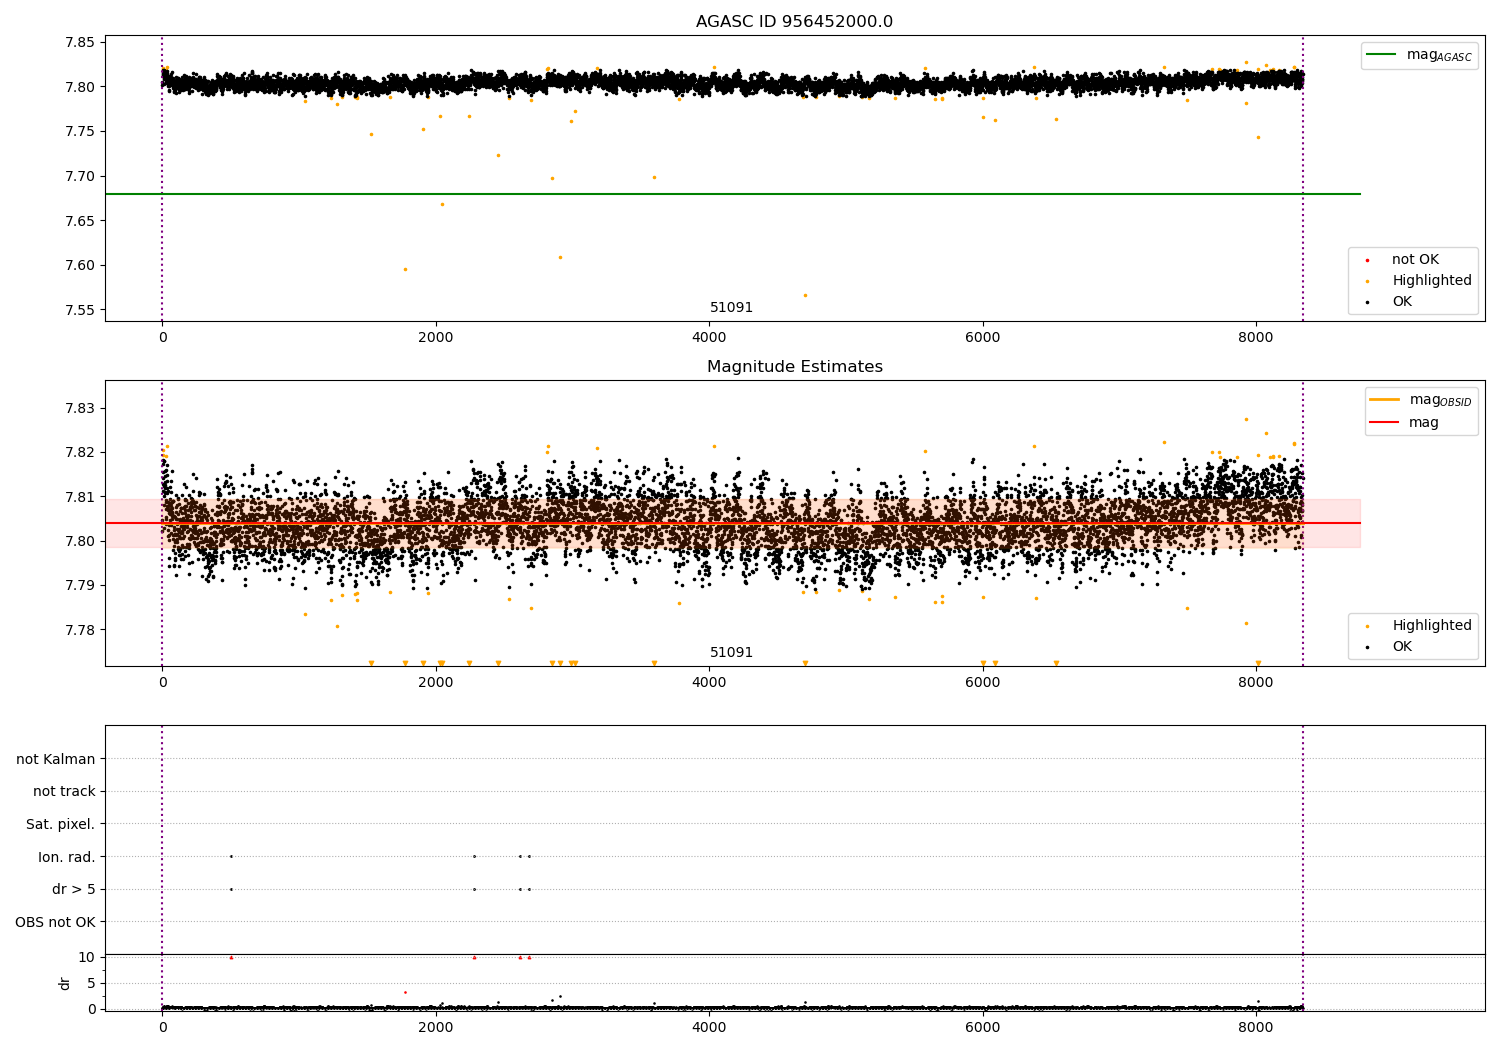This screenshot has width=1500, height=1050.
Task: Click the '51091' label in Magnitude Estimates plot
Action: click(x=731, y=653)
